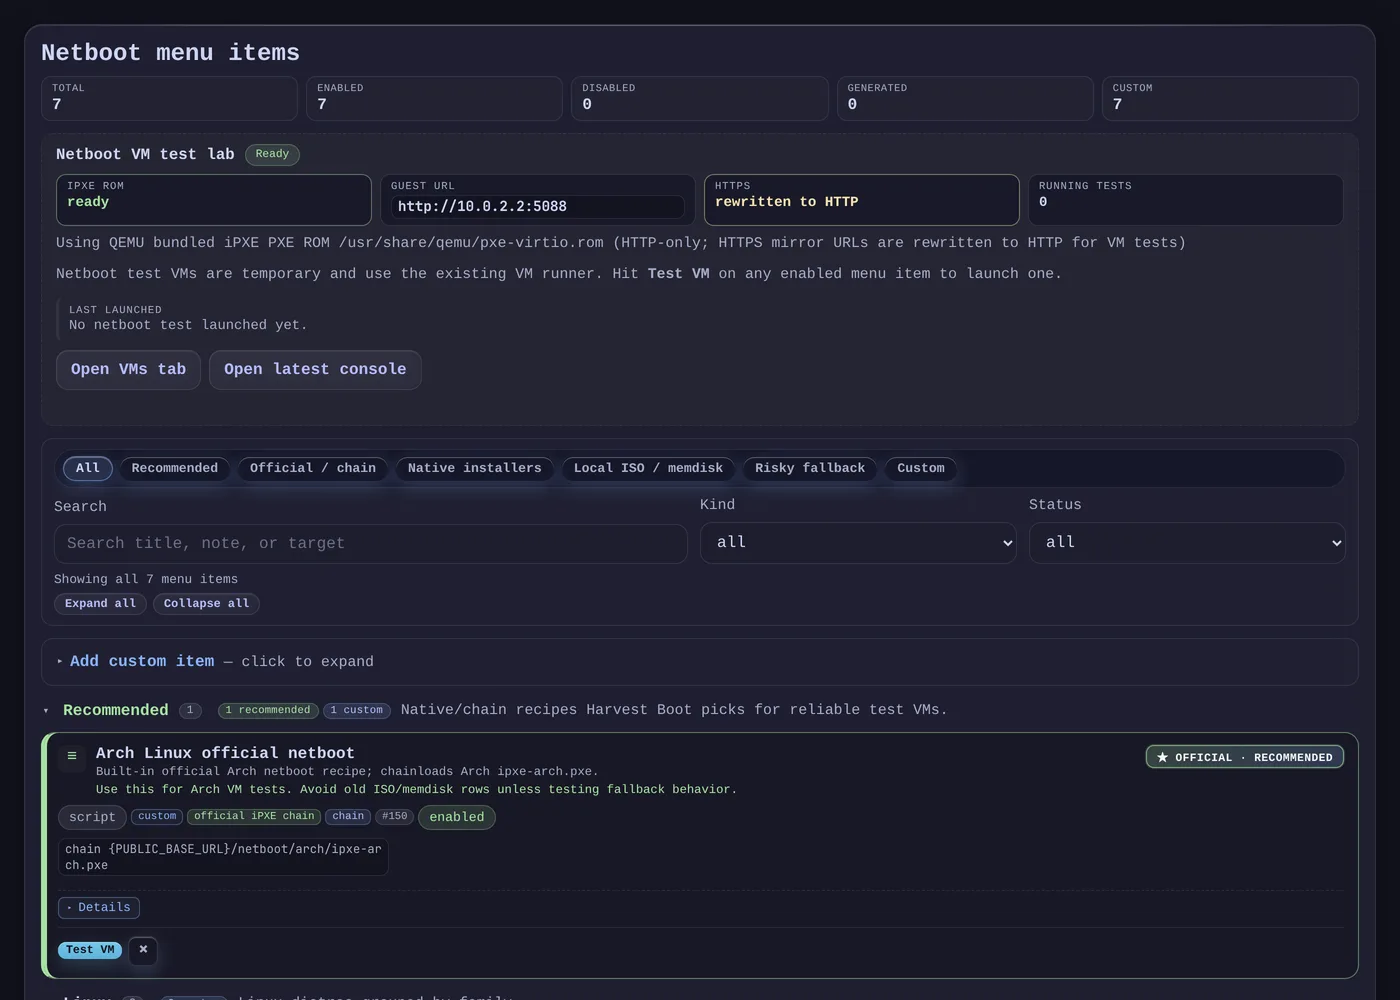Click the Custom 7 stat card
The width and height of the screenshot is (1400, 1000).
1230,98
